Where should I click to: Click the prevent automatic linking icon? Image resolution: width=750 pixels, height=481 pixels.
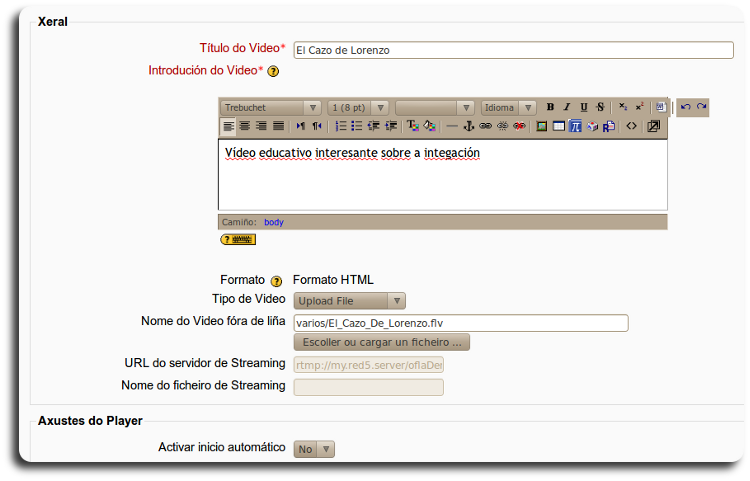click(x=519, y=126)
